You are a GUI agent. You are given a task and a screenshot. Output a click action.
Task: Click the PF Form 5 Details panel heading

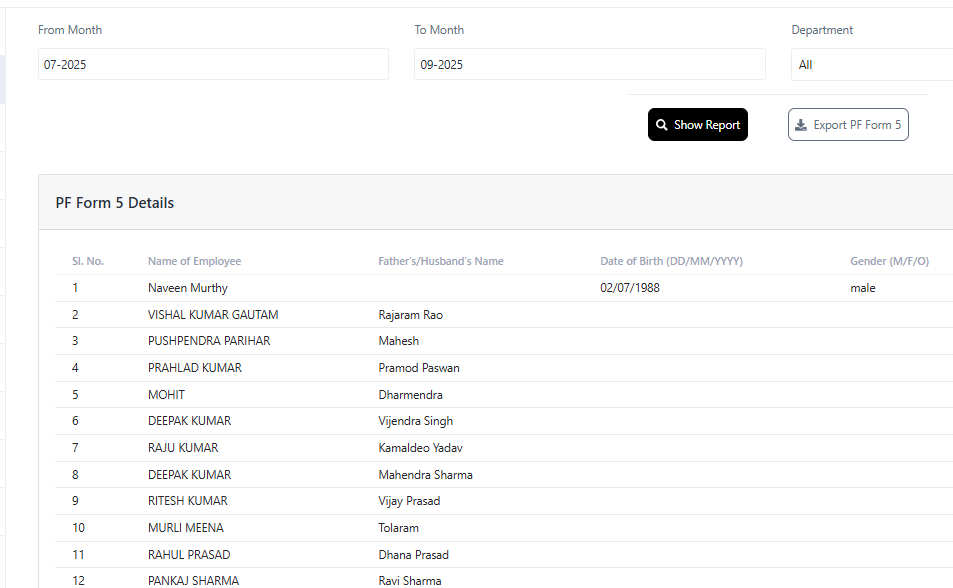click(x=115, y=203)
